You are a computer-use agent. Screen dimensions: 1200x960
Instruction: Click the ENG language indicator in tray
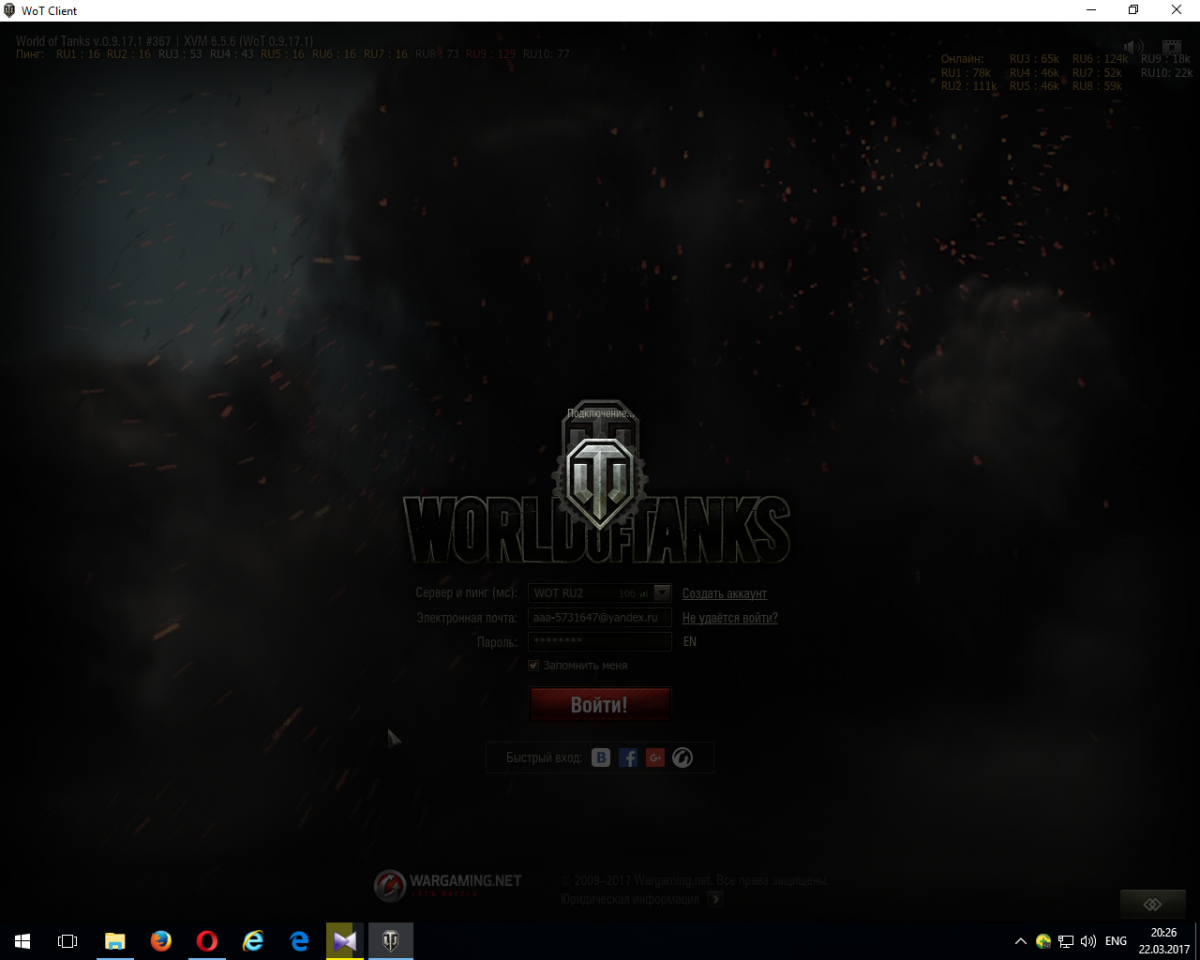1115,941
